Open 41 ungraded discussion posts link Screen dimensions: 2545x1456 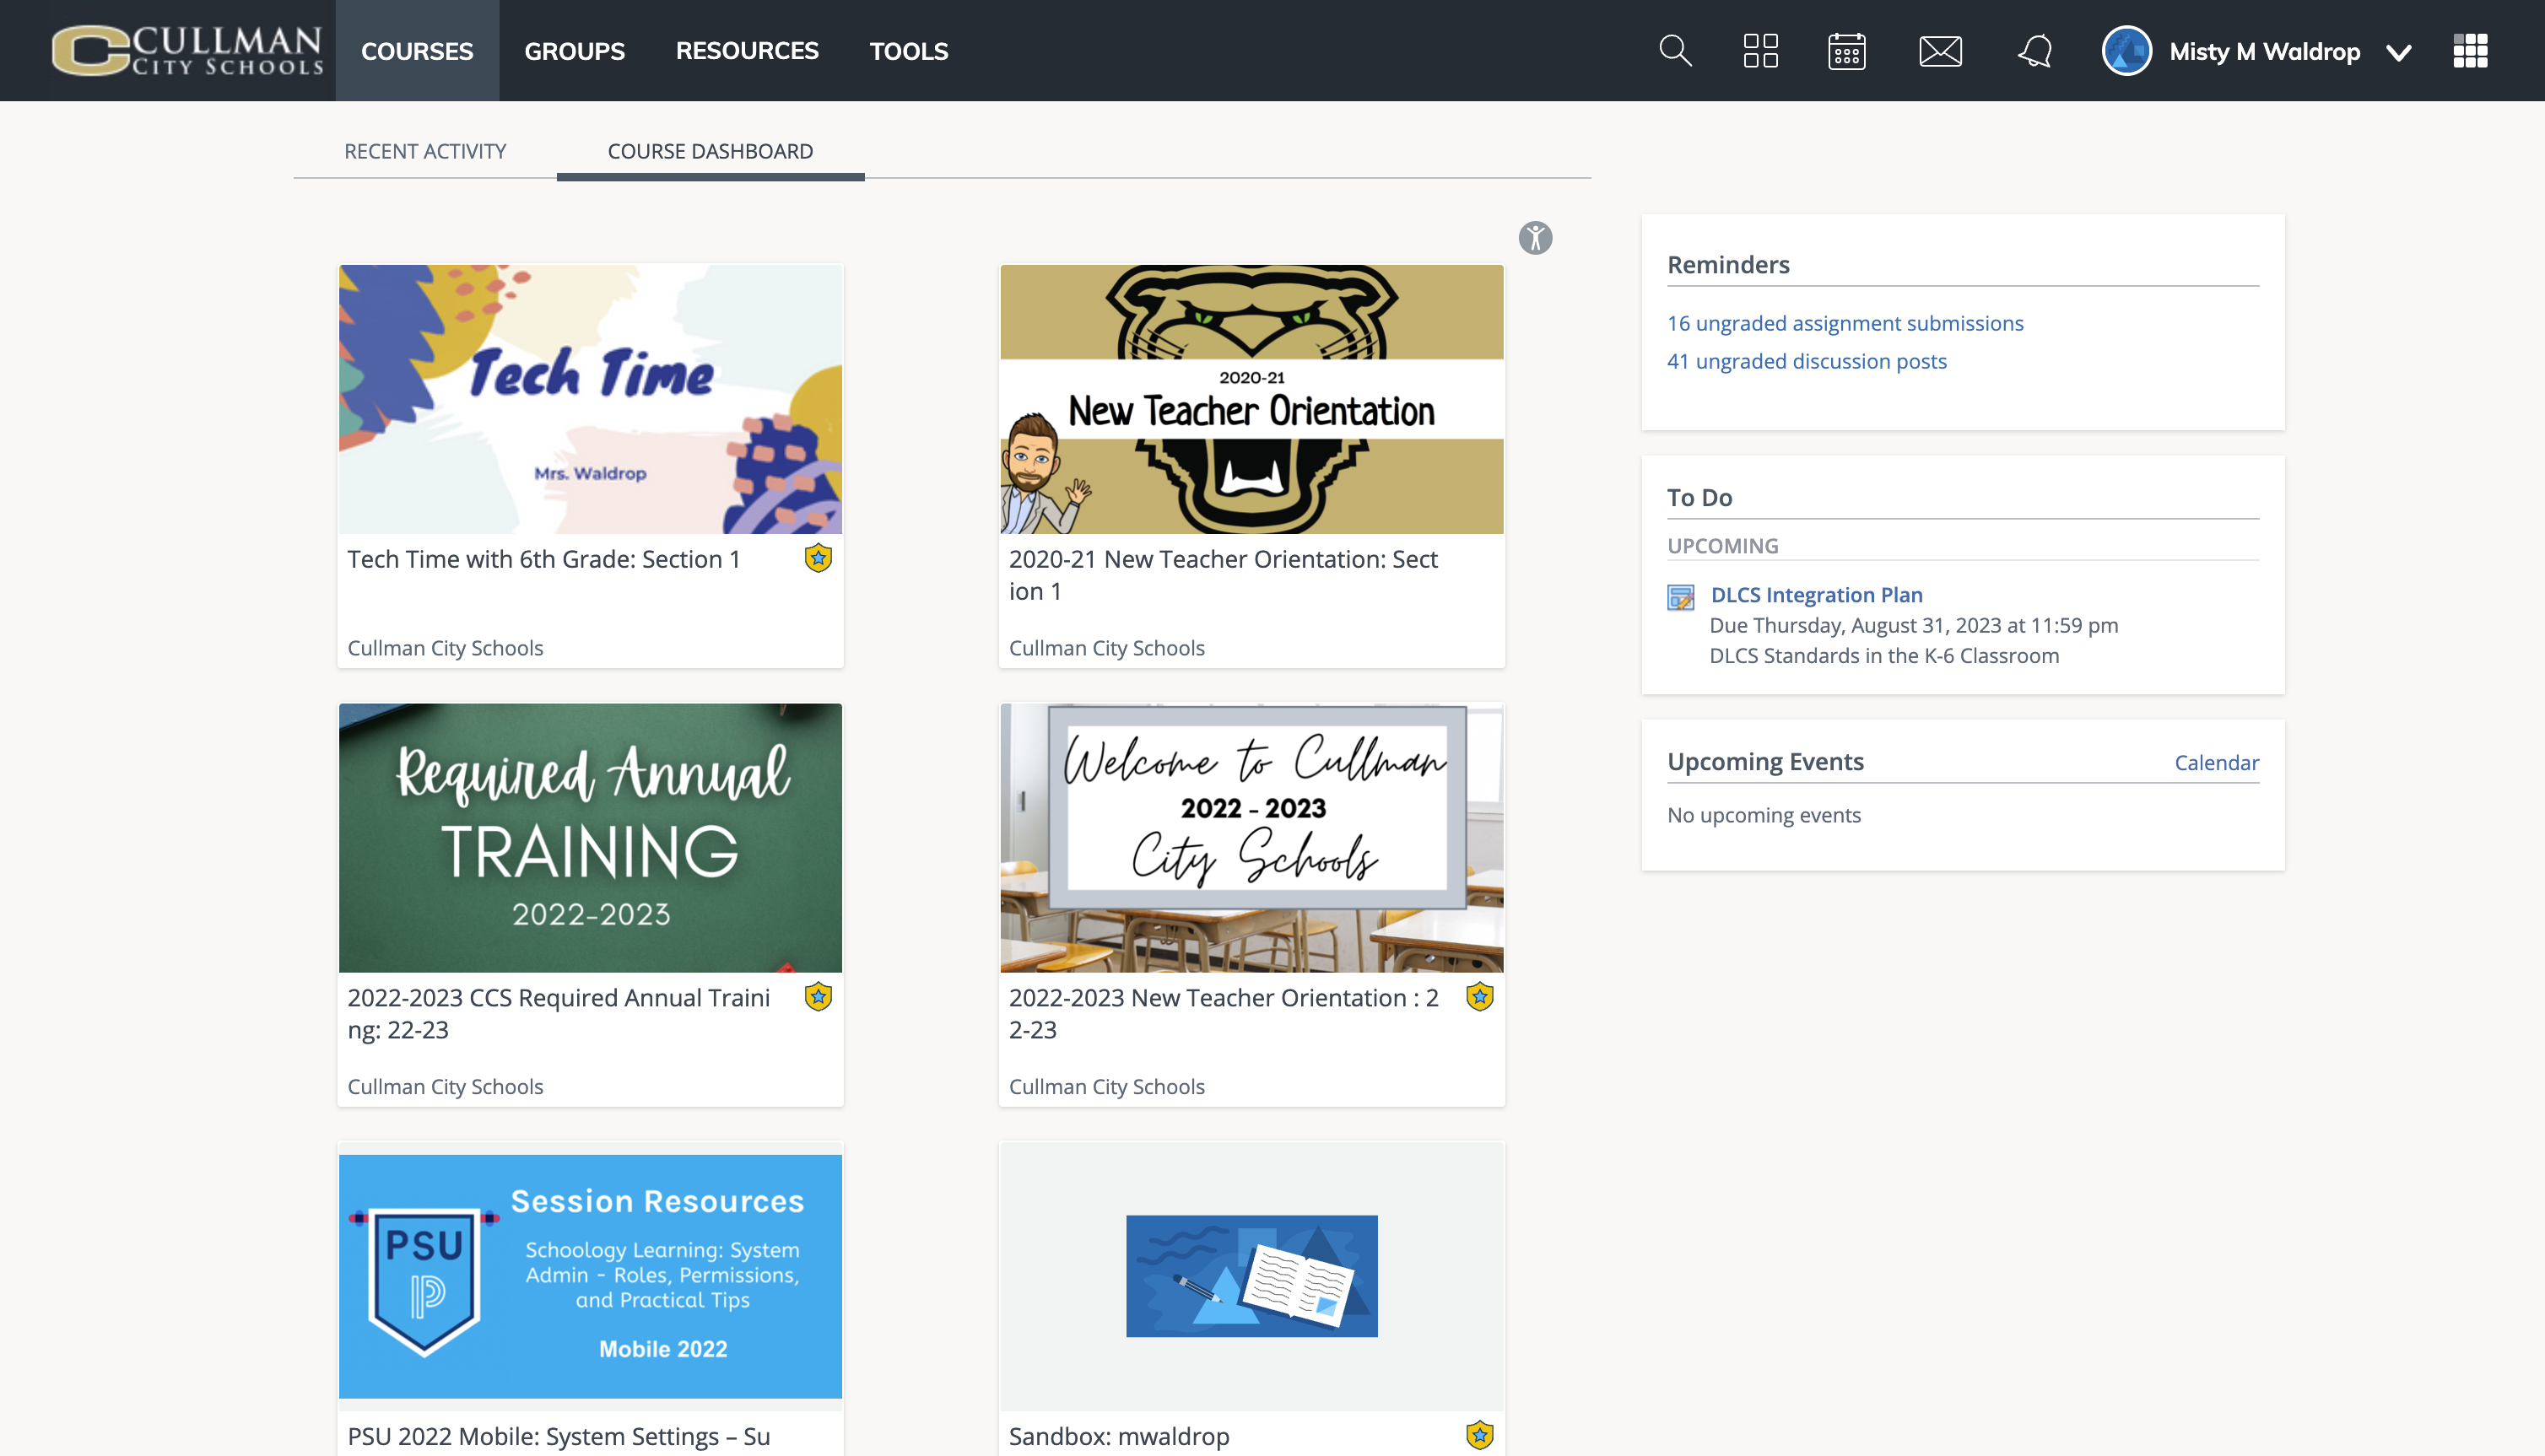click(1807, 361)
